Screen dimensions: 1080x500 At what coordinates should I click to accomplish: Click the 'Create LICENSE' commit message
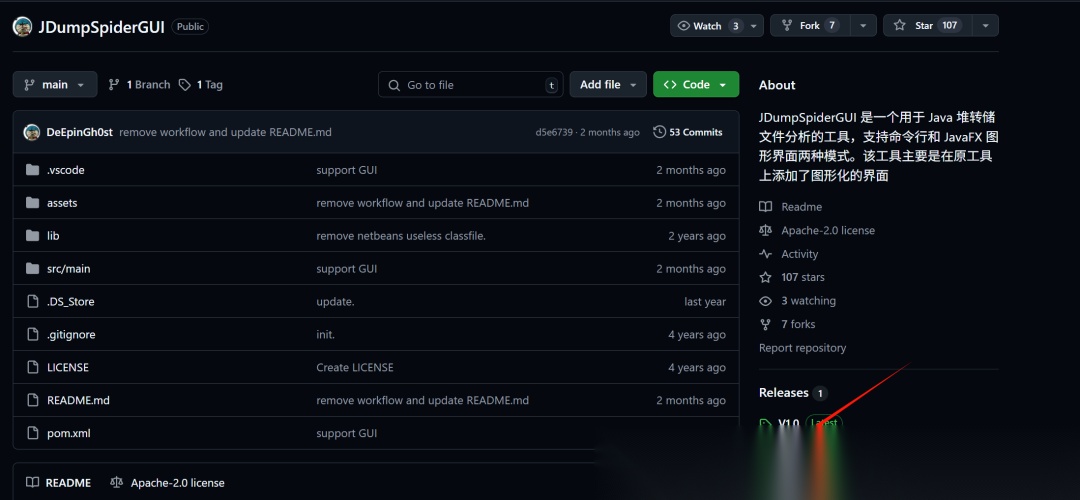click(x=355, y=367)
